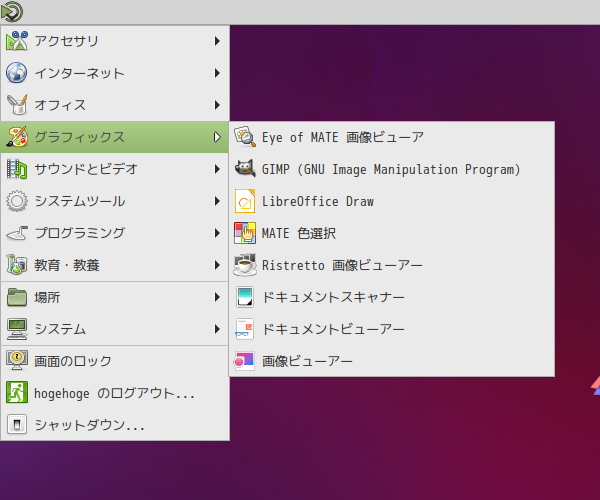This screenshot has width=600, height=500.
Task: Click the film and note icon beside サウンドとビデオ
Action: 17,169
